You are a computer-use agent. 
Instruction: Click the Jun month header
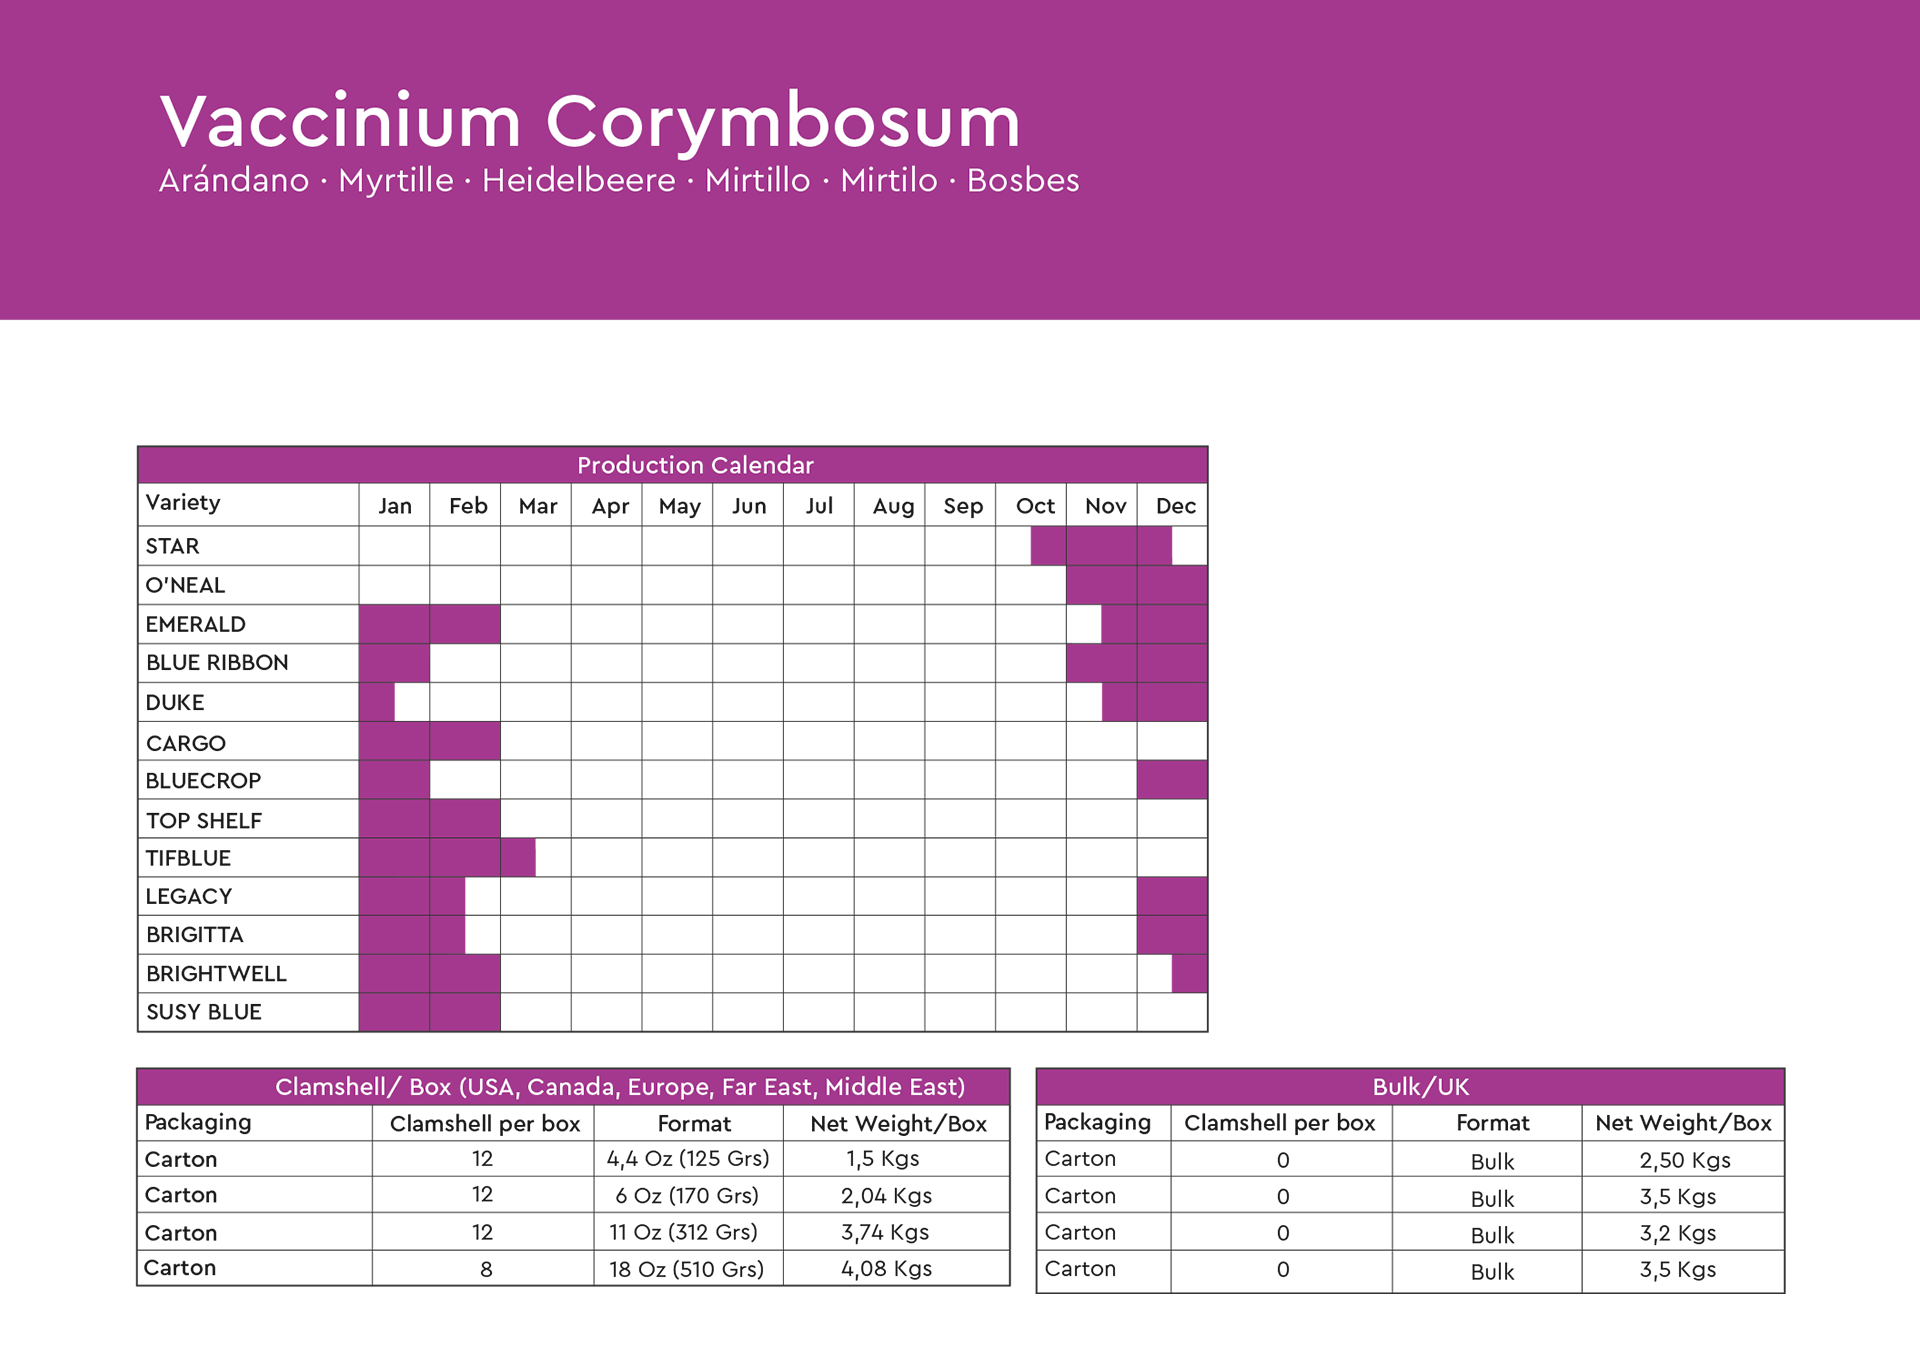point(749,506)
